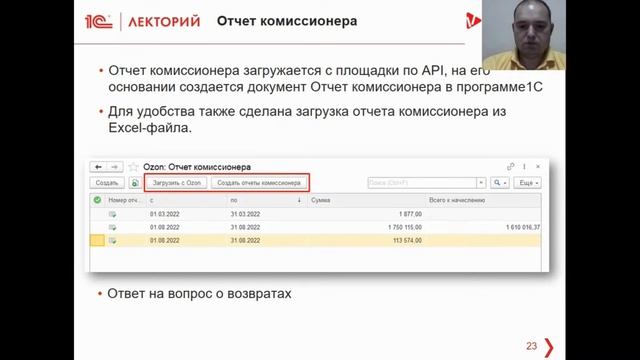Sort by the 'по' column header
Image resolution: width=640 pixels, height=360 pixels.
tap(267, 200)
